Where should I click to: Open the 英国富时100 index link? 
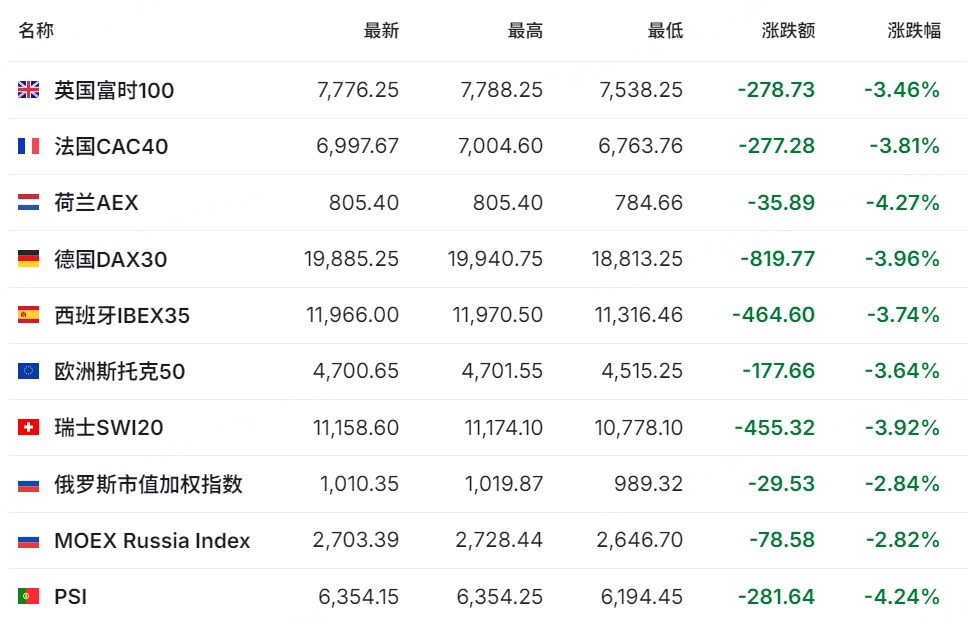114,91
